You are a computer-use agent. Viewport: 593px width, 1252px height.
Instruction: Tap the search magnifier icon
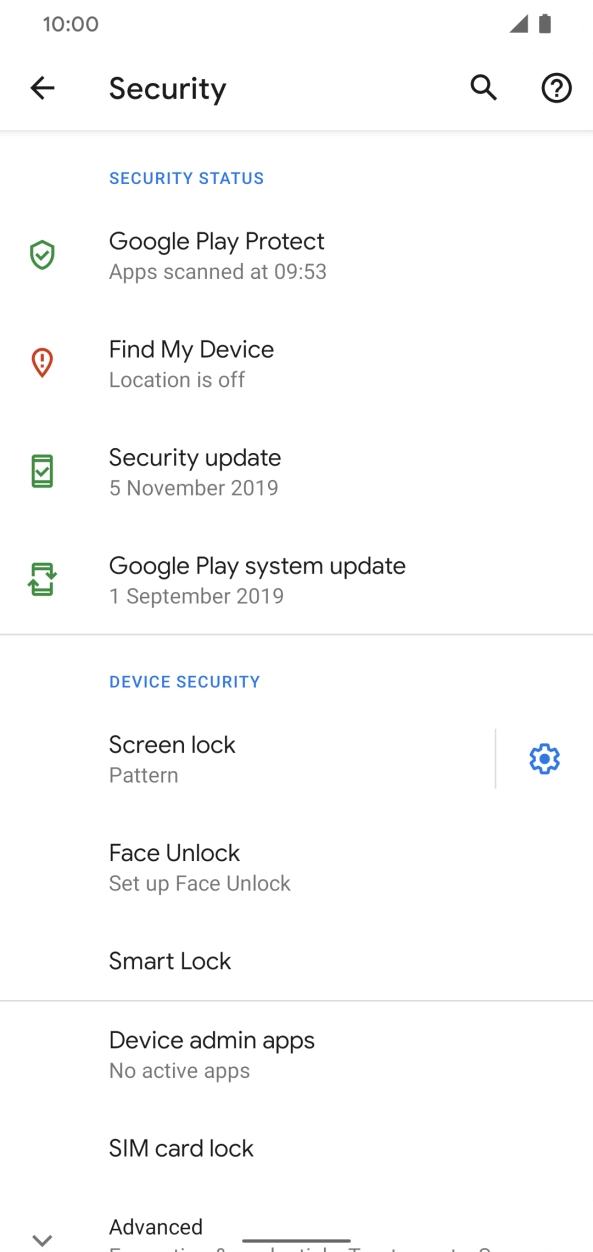[483, 88]
